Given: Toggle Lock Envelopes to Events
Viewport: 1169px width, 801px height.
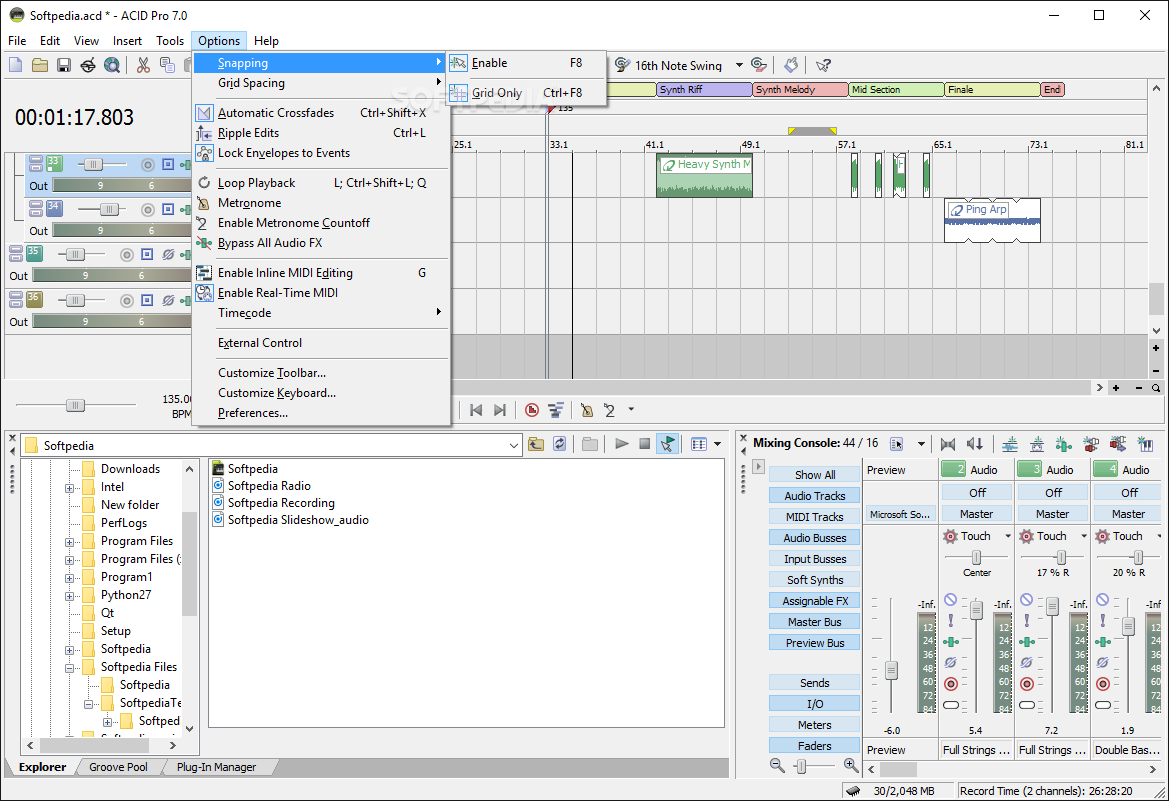Looking at the screenshot, I should click(321, 153).
